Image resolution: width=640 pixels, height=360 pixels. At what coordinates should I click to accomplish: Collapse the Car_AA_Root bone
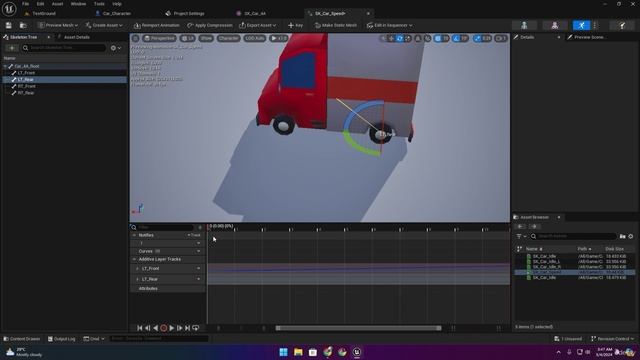click(x=5, y=66)
